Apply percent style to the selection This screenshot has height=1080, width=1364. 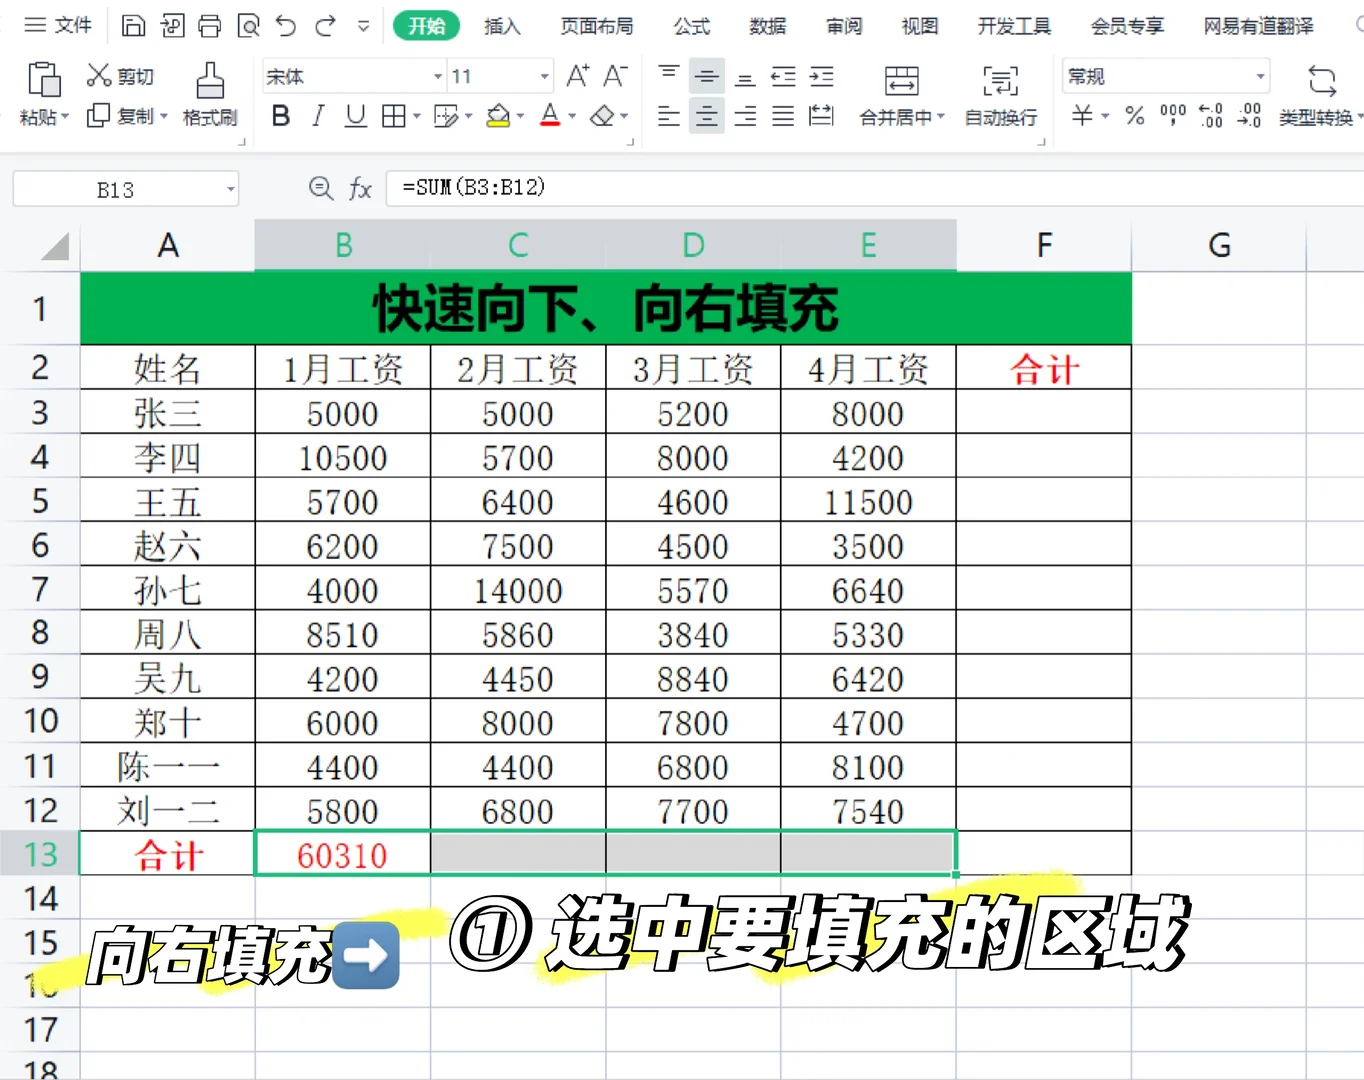pyautogui.click(x=1134, y=116)
